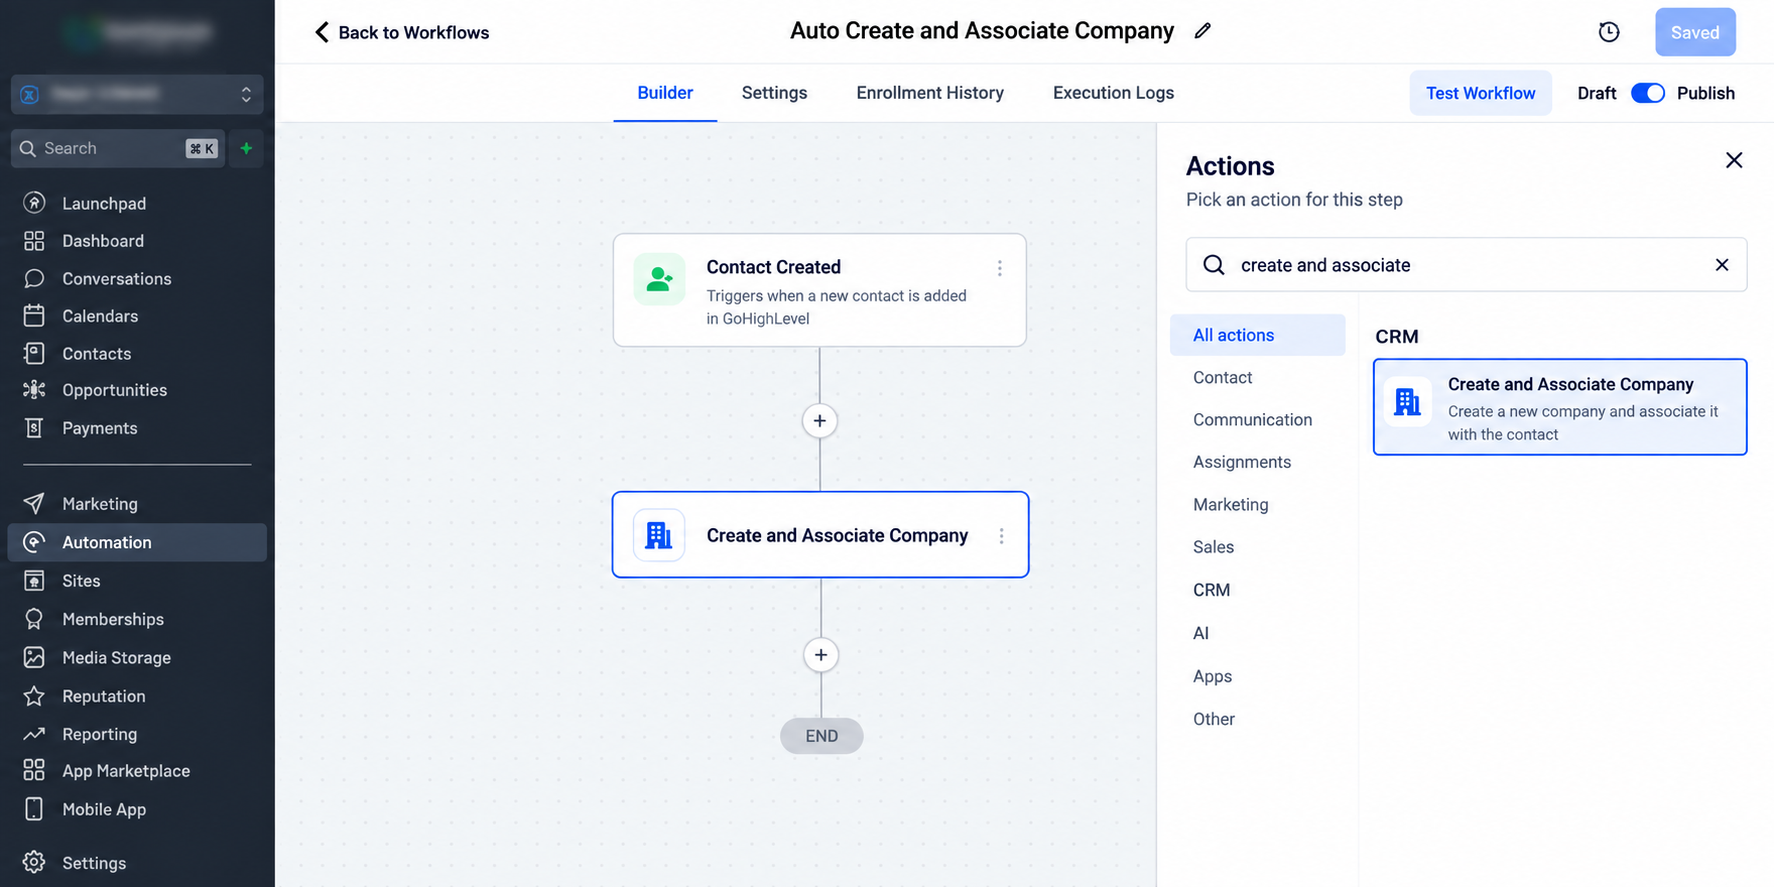Image resolution: width=1774 pixels, height=887 pixels.
Task: Switch to Settings tab
Action: [774, 93]
